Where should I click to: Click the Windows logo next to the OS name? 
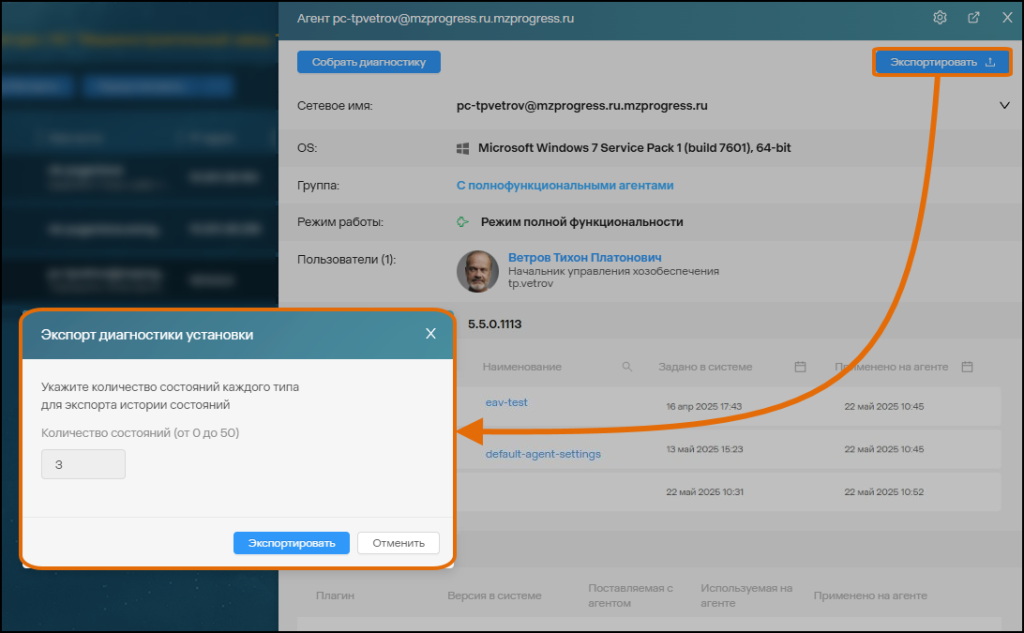pos(461,147)
